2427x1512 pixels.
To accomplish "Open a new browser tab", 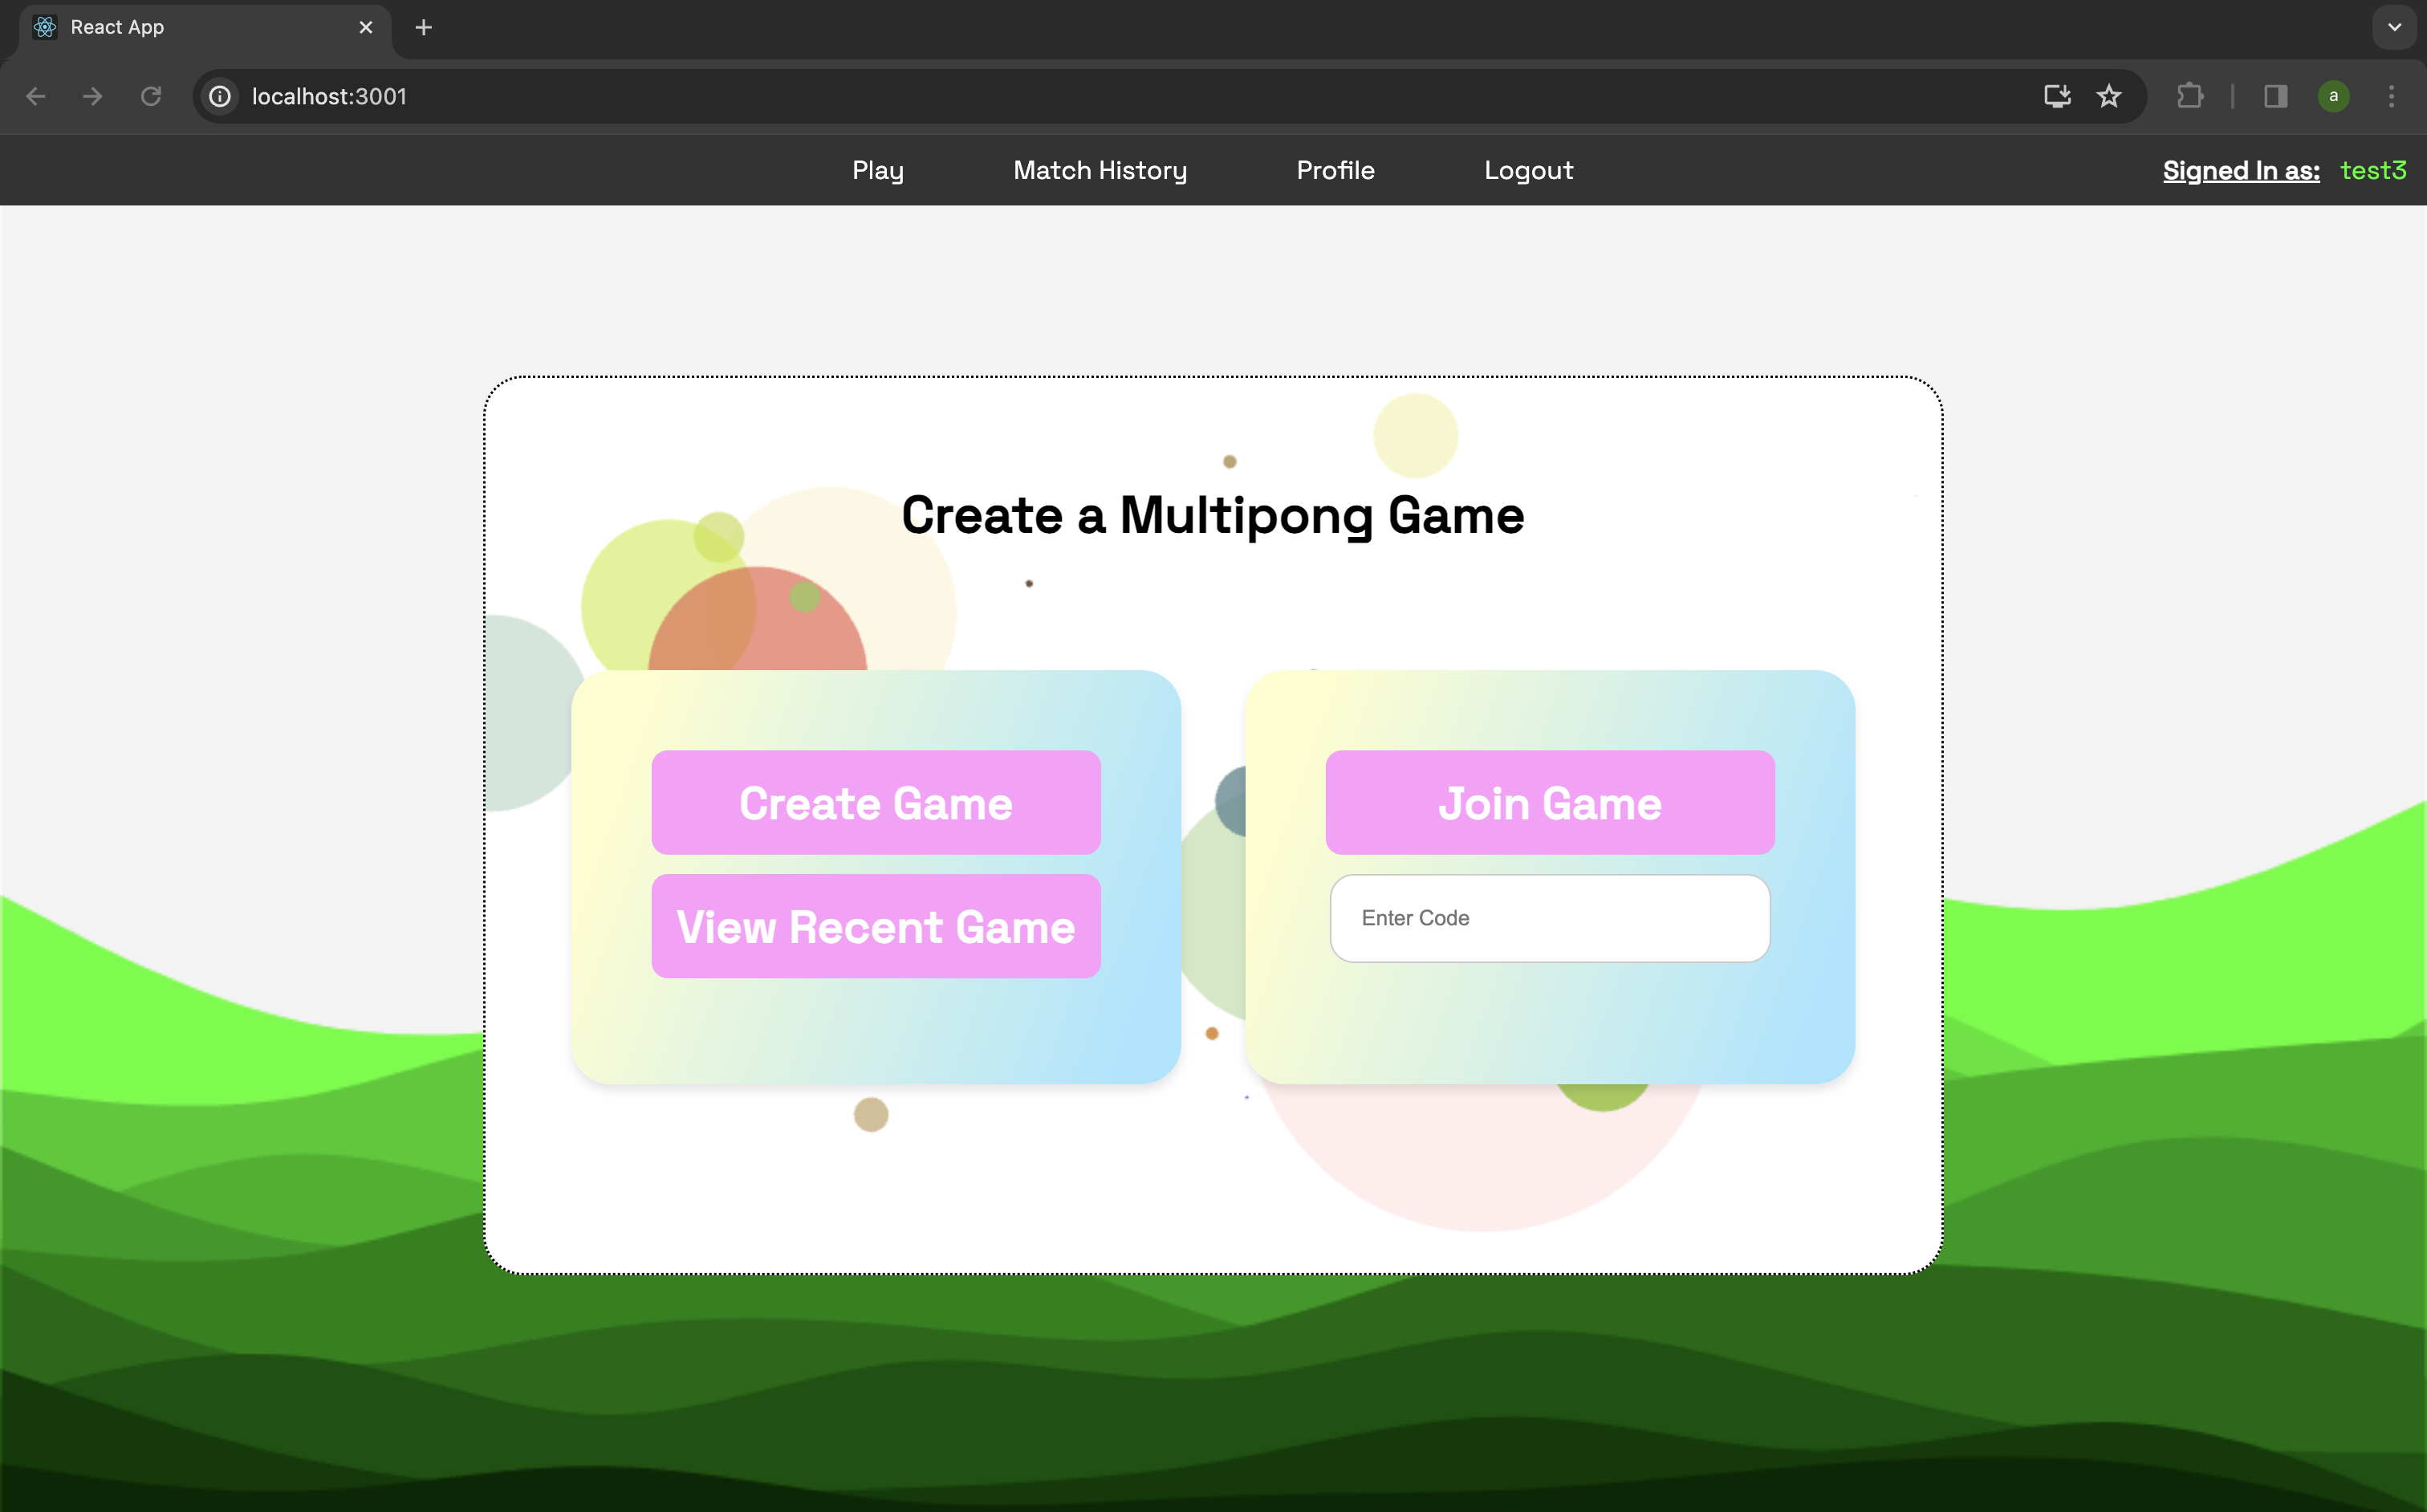I will pyautogui.click(x=423, y=27).
